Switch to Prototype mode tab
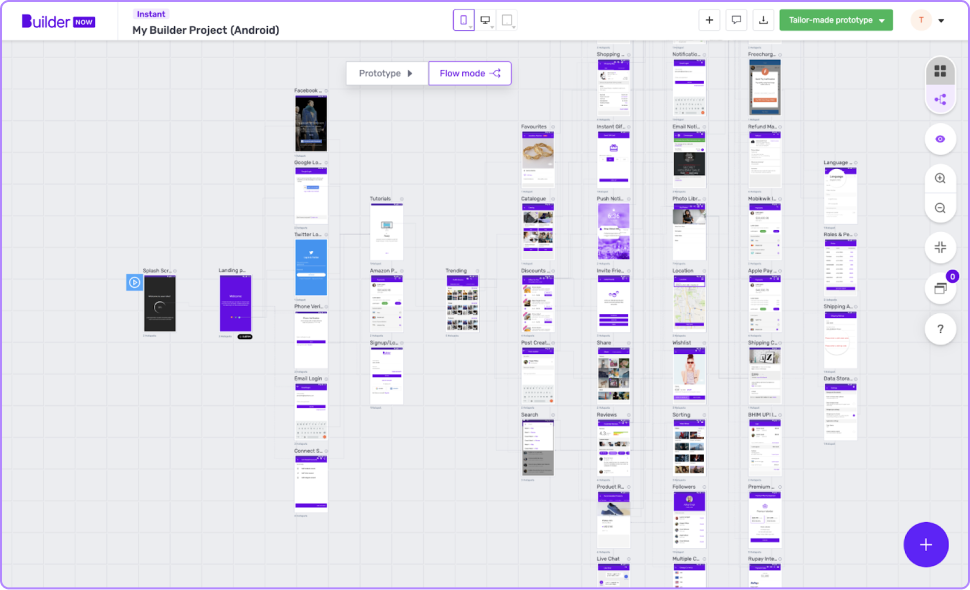Viewport: 970px width, 590px height. pyautogui.click(x=386, y=73)
